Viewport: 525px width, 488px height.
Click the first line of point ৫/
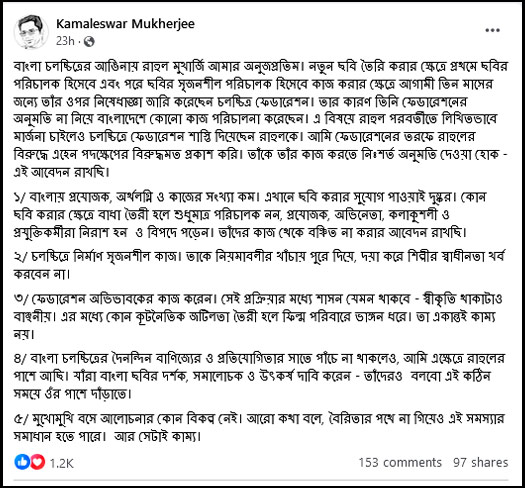pyautogui.click(x=258, y=419)
